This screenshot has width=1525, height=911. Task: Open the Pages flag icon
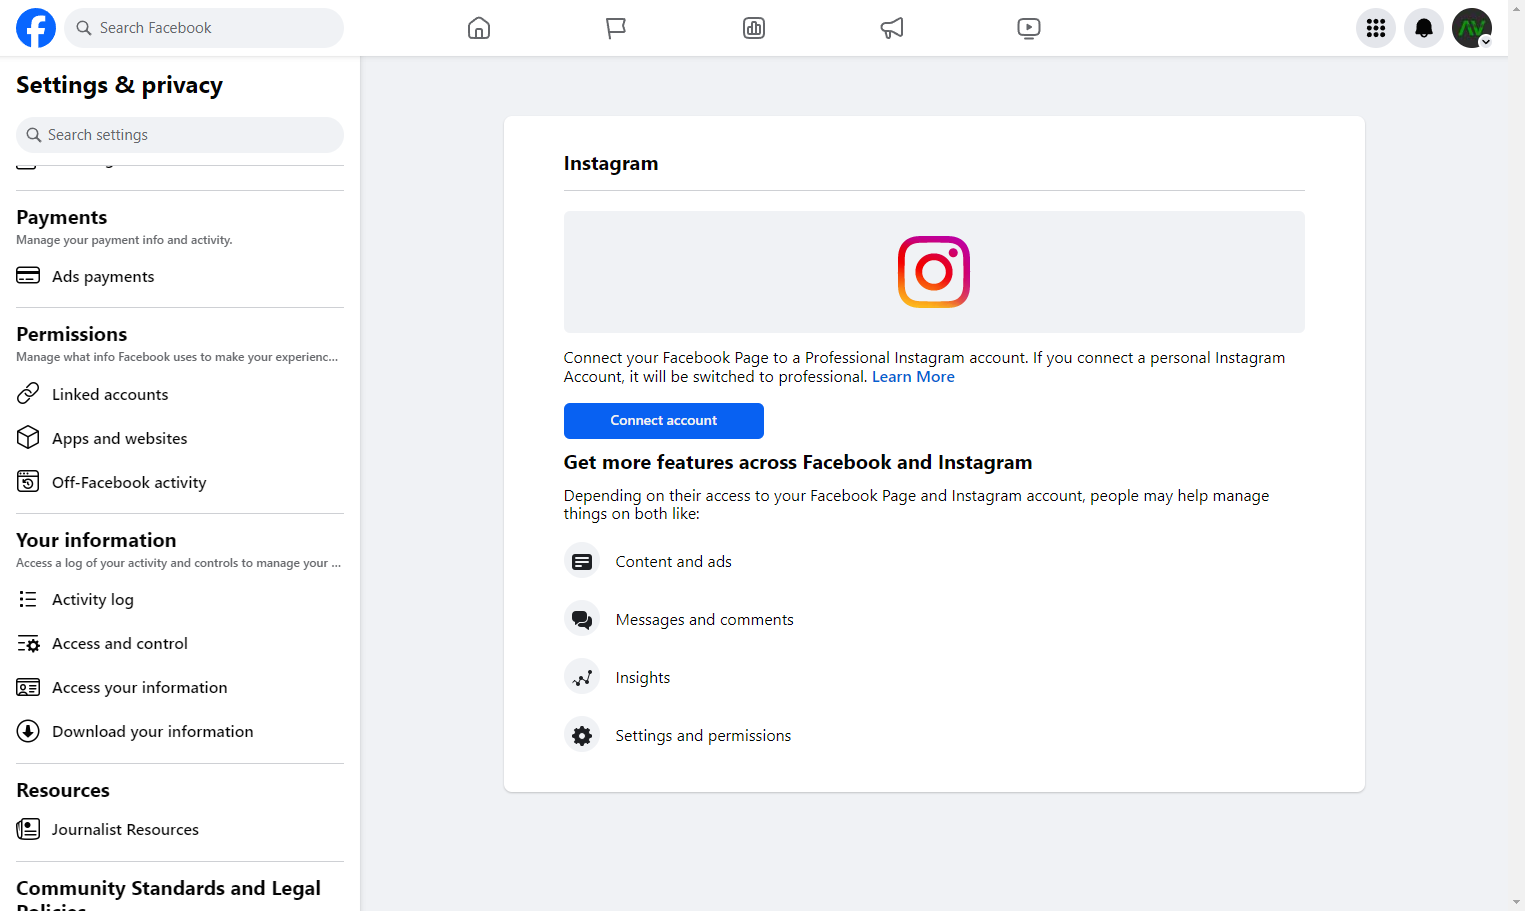(616, 28)
